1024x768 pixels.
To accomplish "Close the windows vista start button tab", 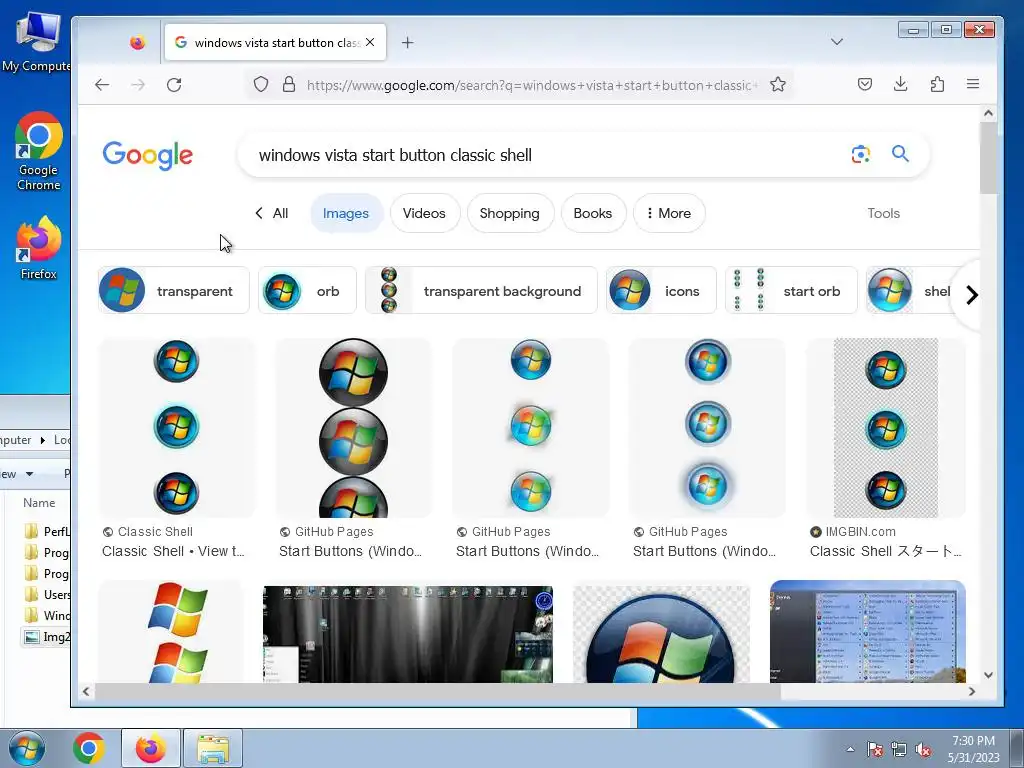I will (x=370, y=42).
